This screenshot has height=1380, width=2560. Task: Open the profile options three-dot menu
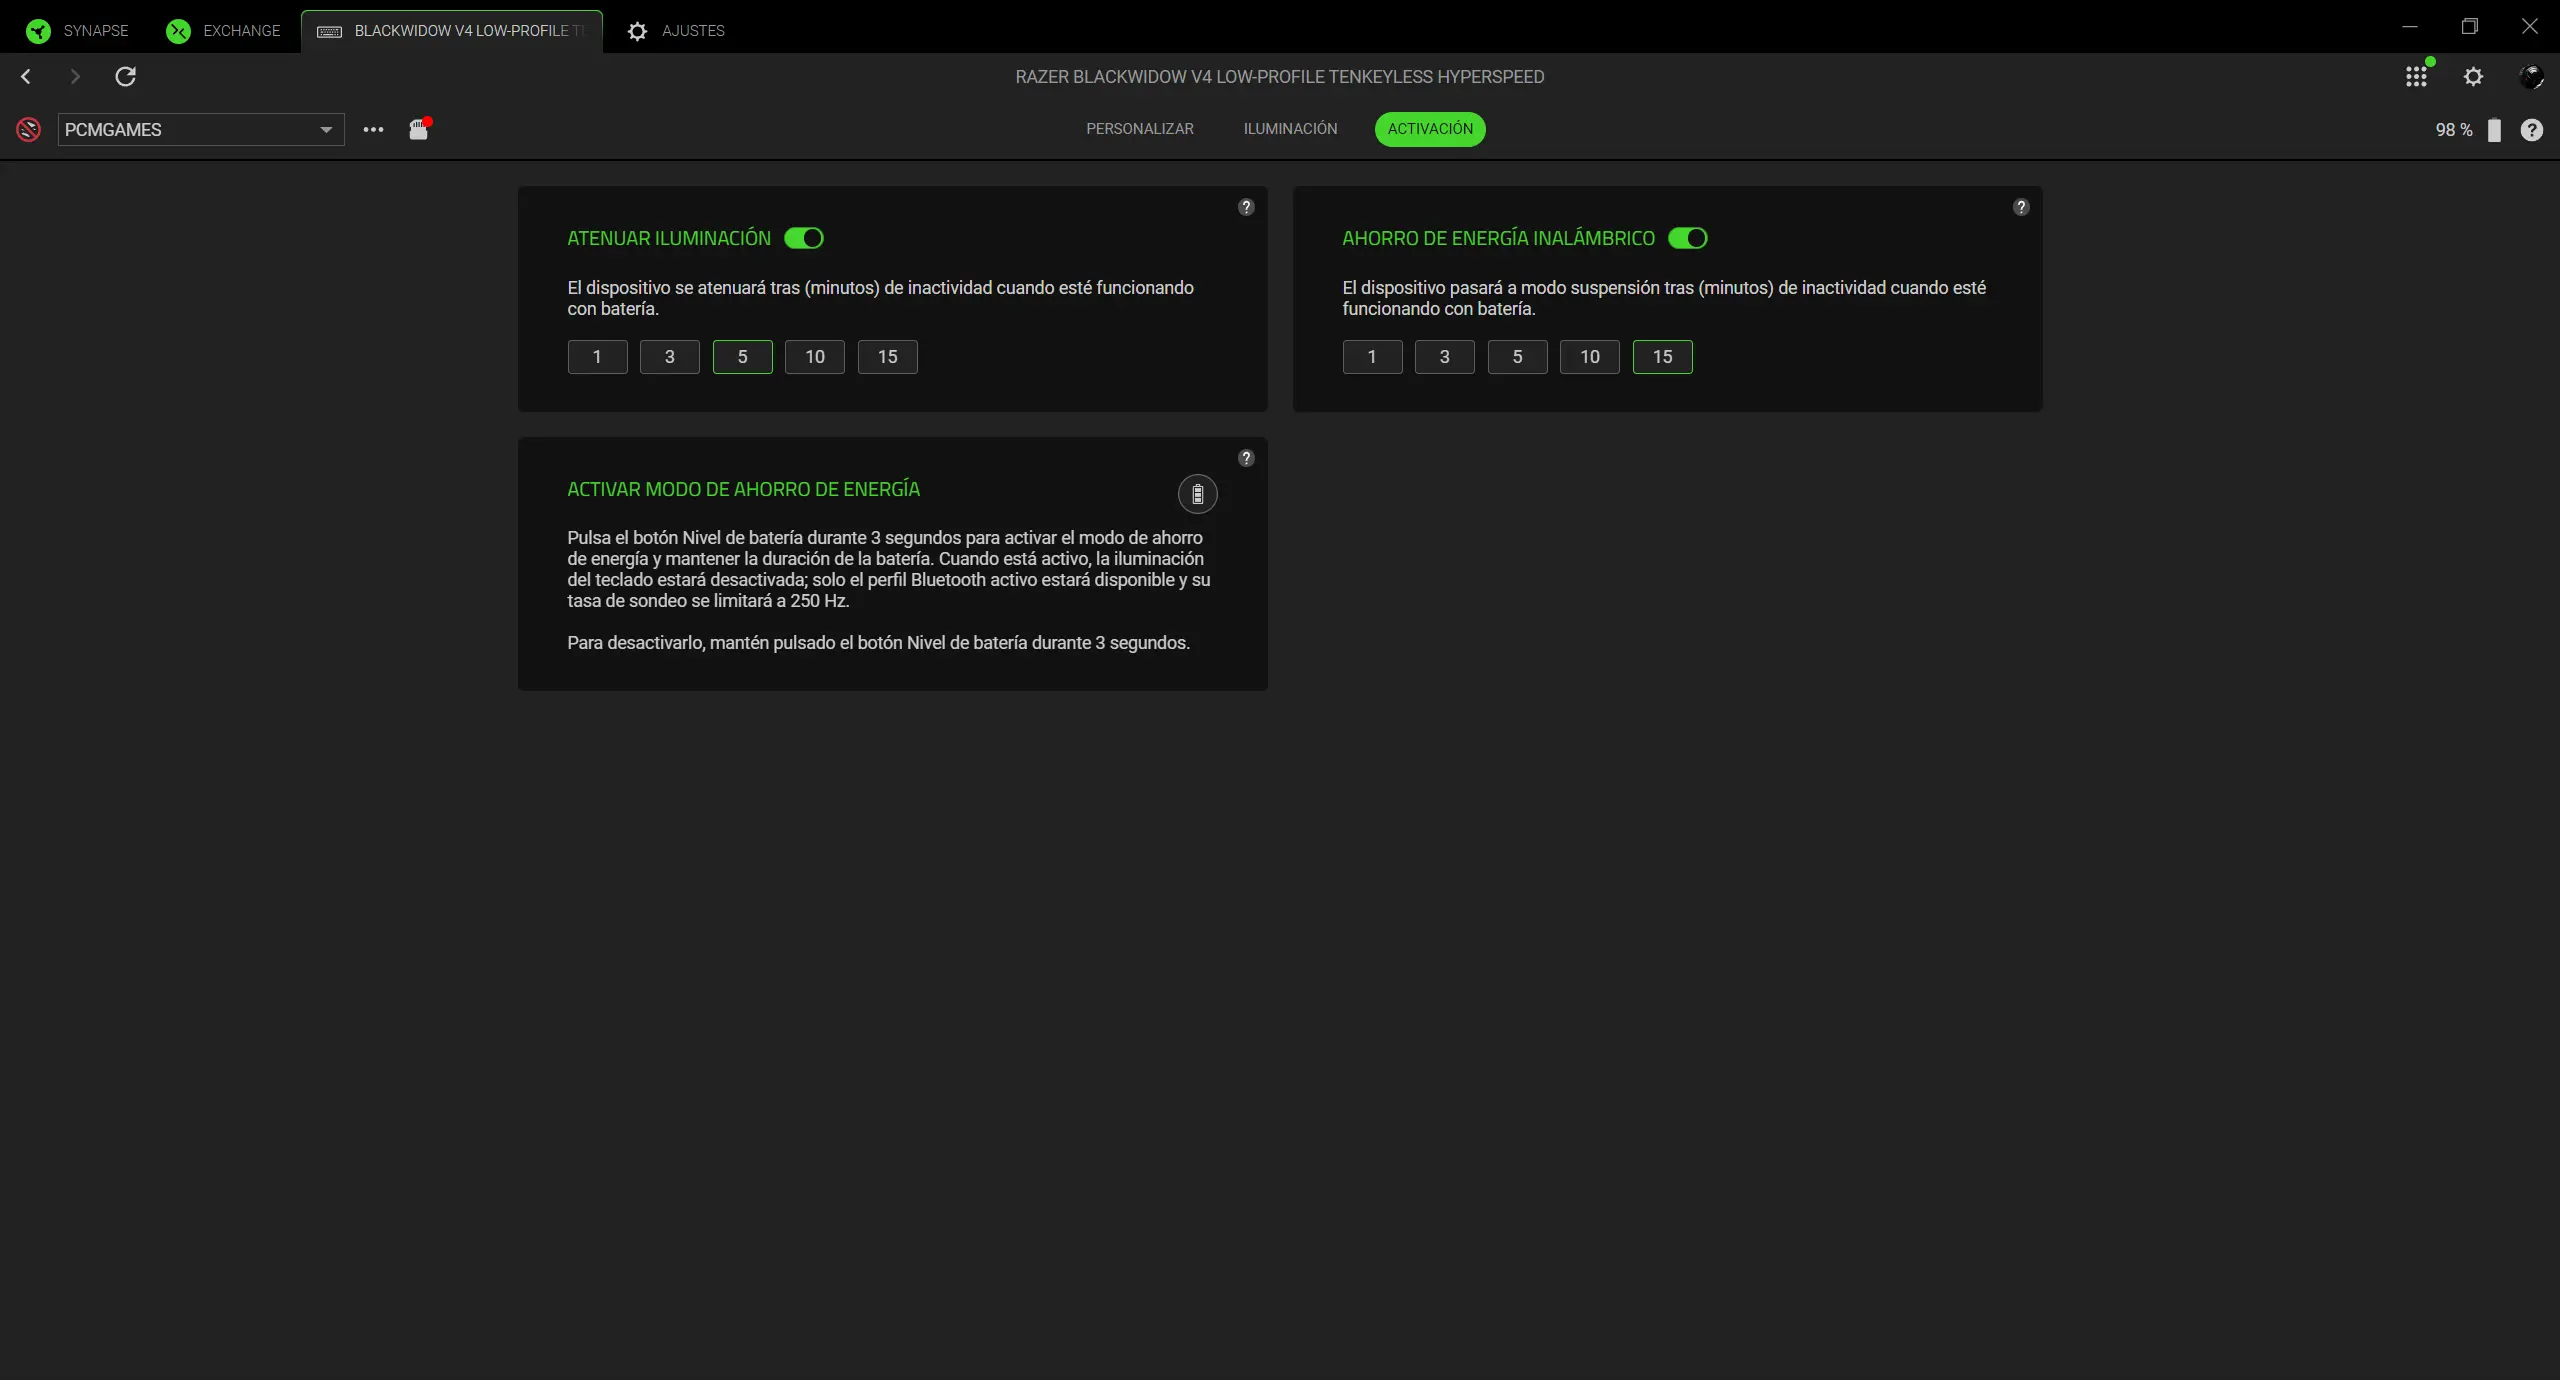click(x=373, y=130)
